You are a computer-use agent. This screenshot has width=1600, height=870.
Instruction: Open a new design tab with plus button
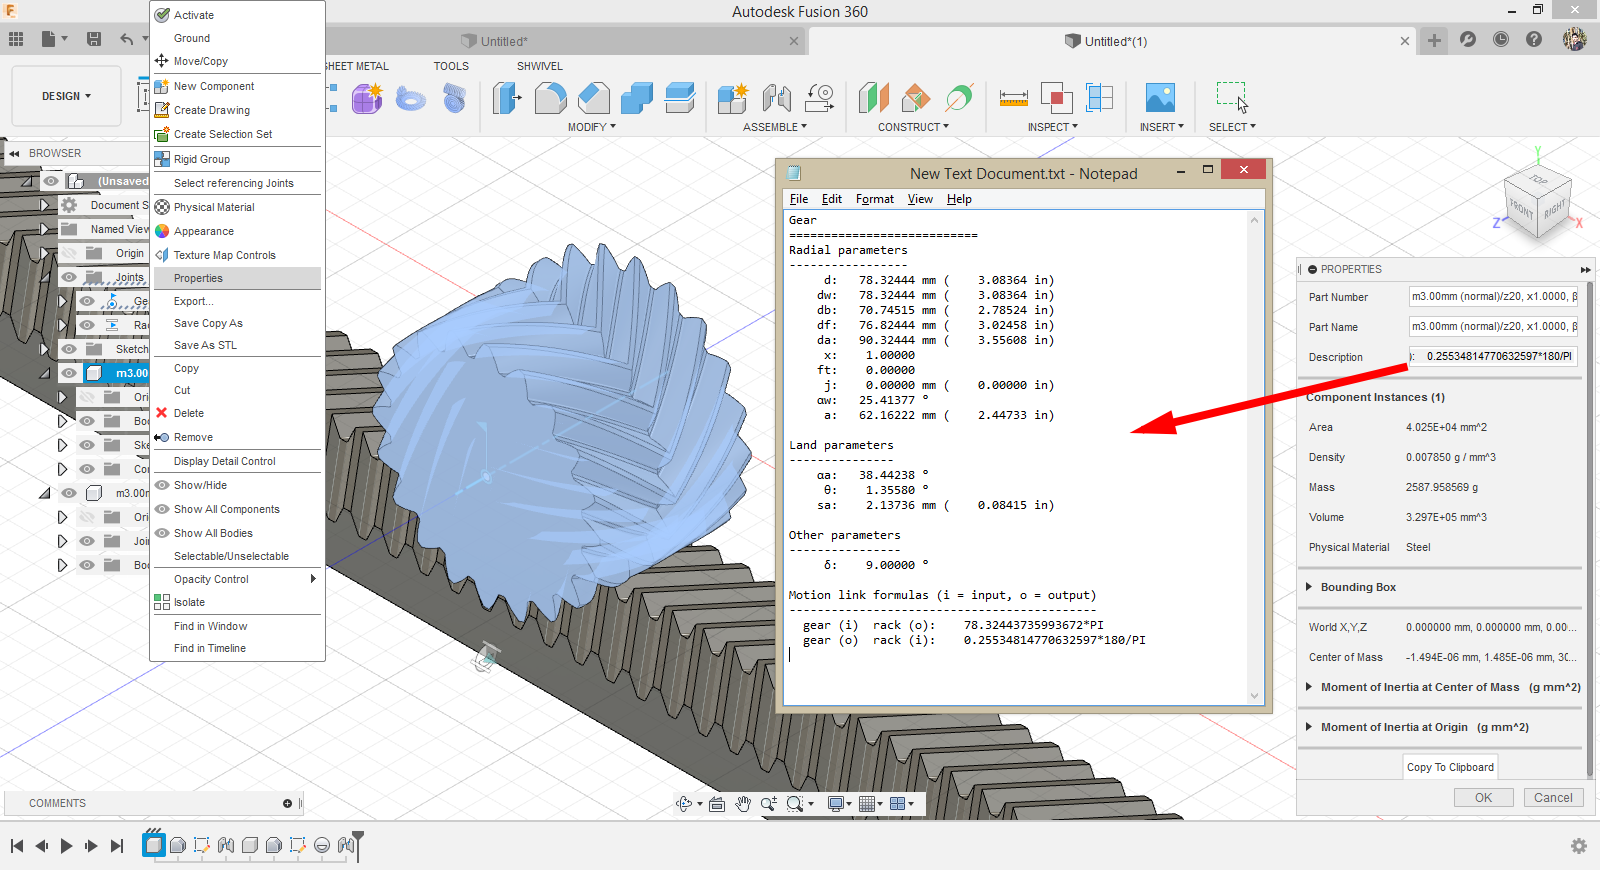click(x=1434, y=40)
